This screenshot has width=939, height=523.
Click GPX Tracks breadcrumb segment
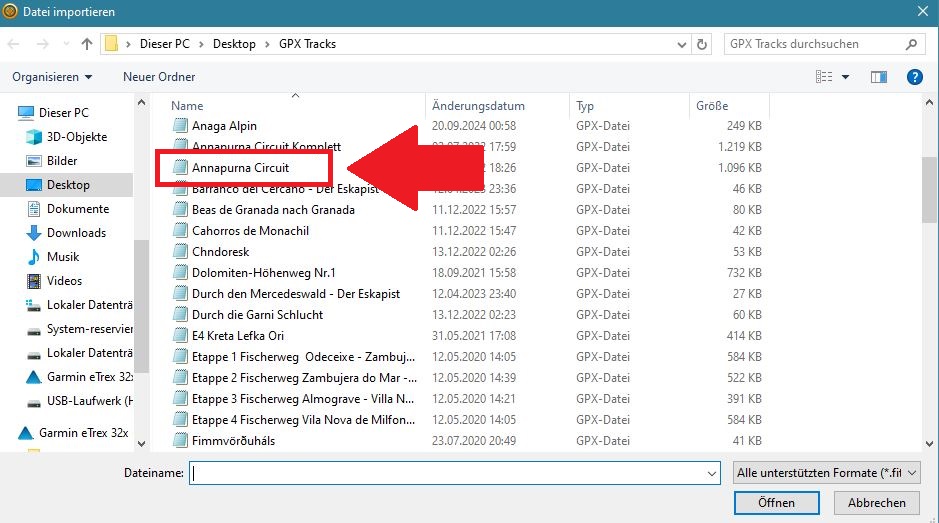tap(307, 44)
